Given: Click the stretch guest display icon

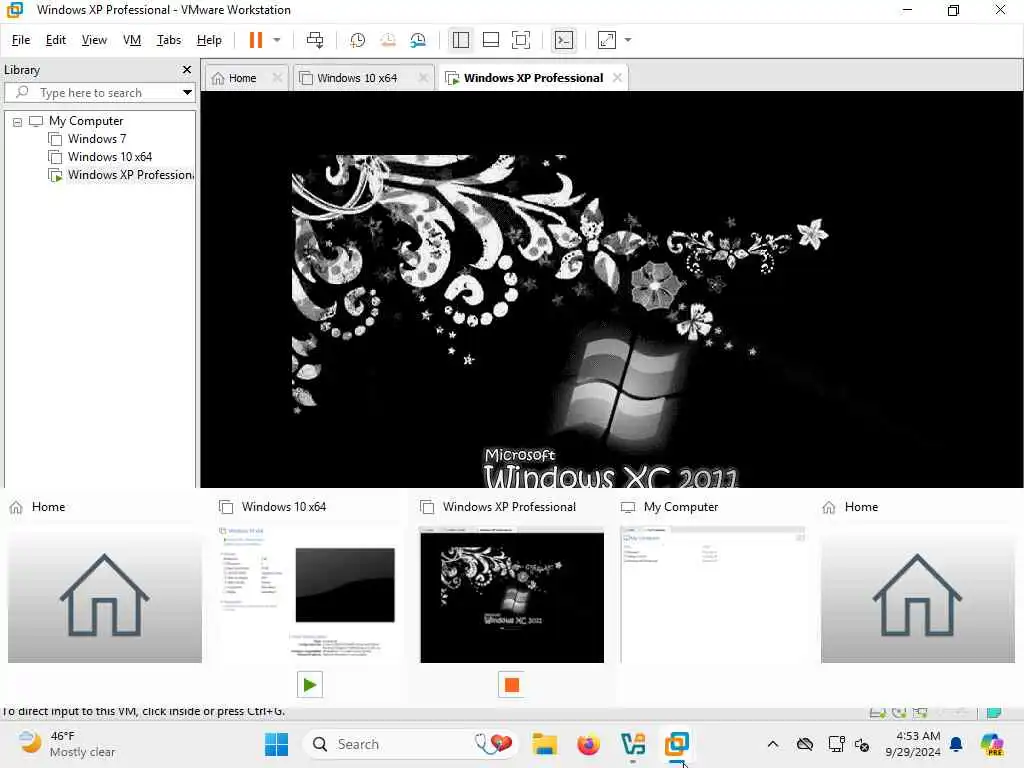Looking at the screenshot, I should tap(607, 40).
